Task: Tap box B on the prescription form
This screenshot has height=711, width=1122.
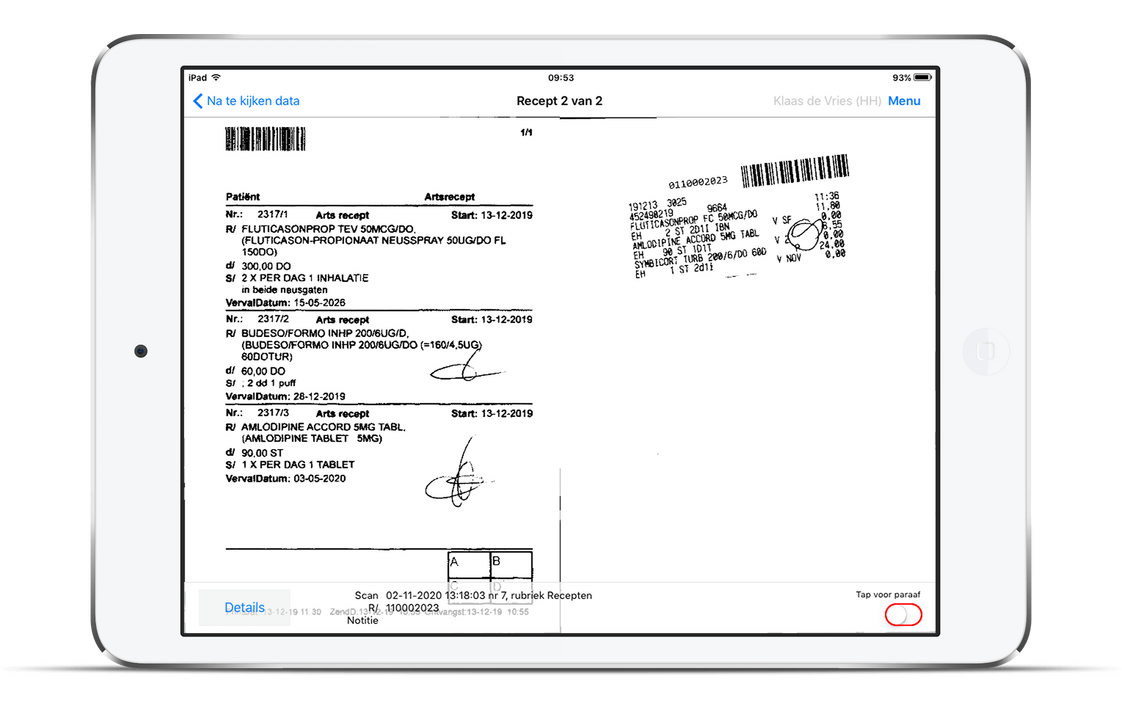Action: click(511, 564)
